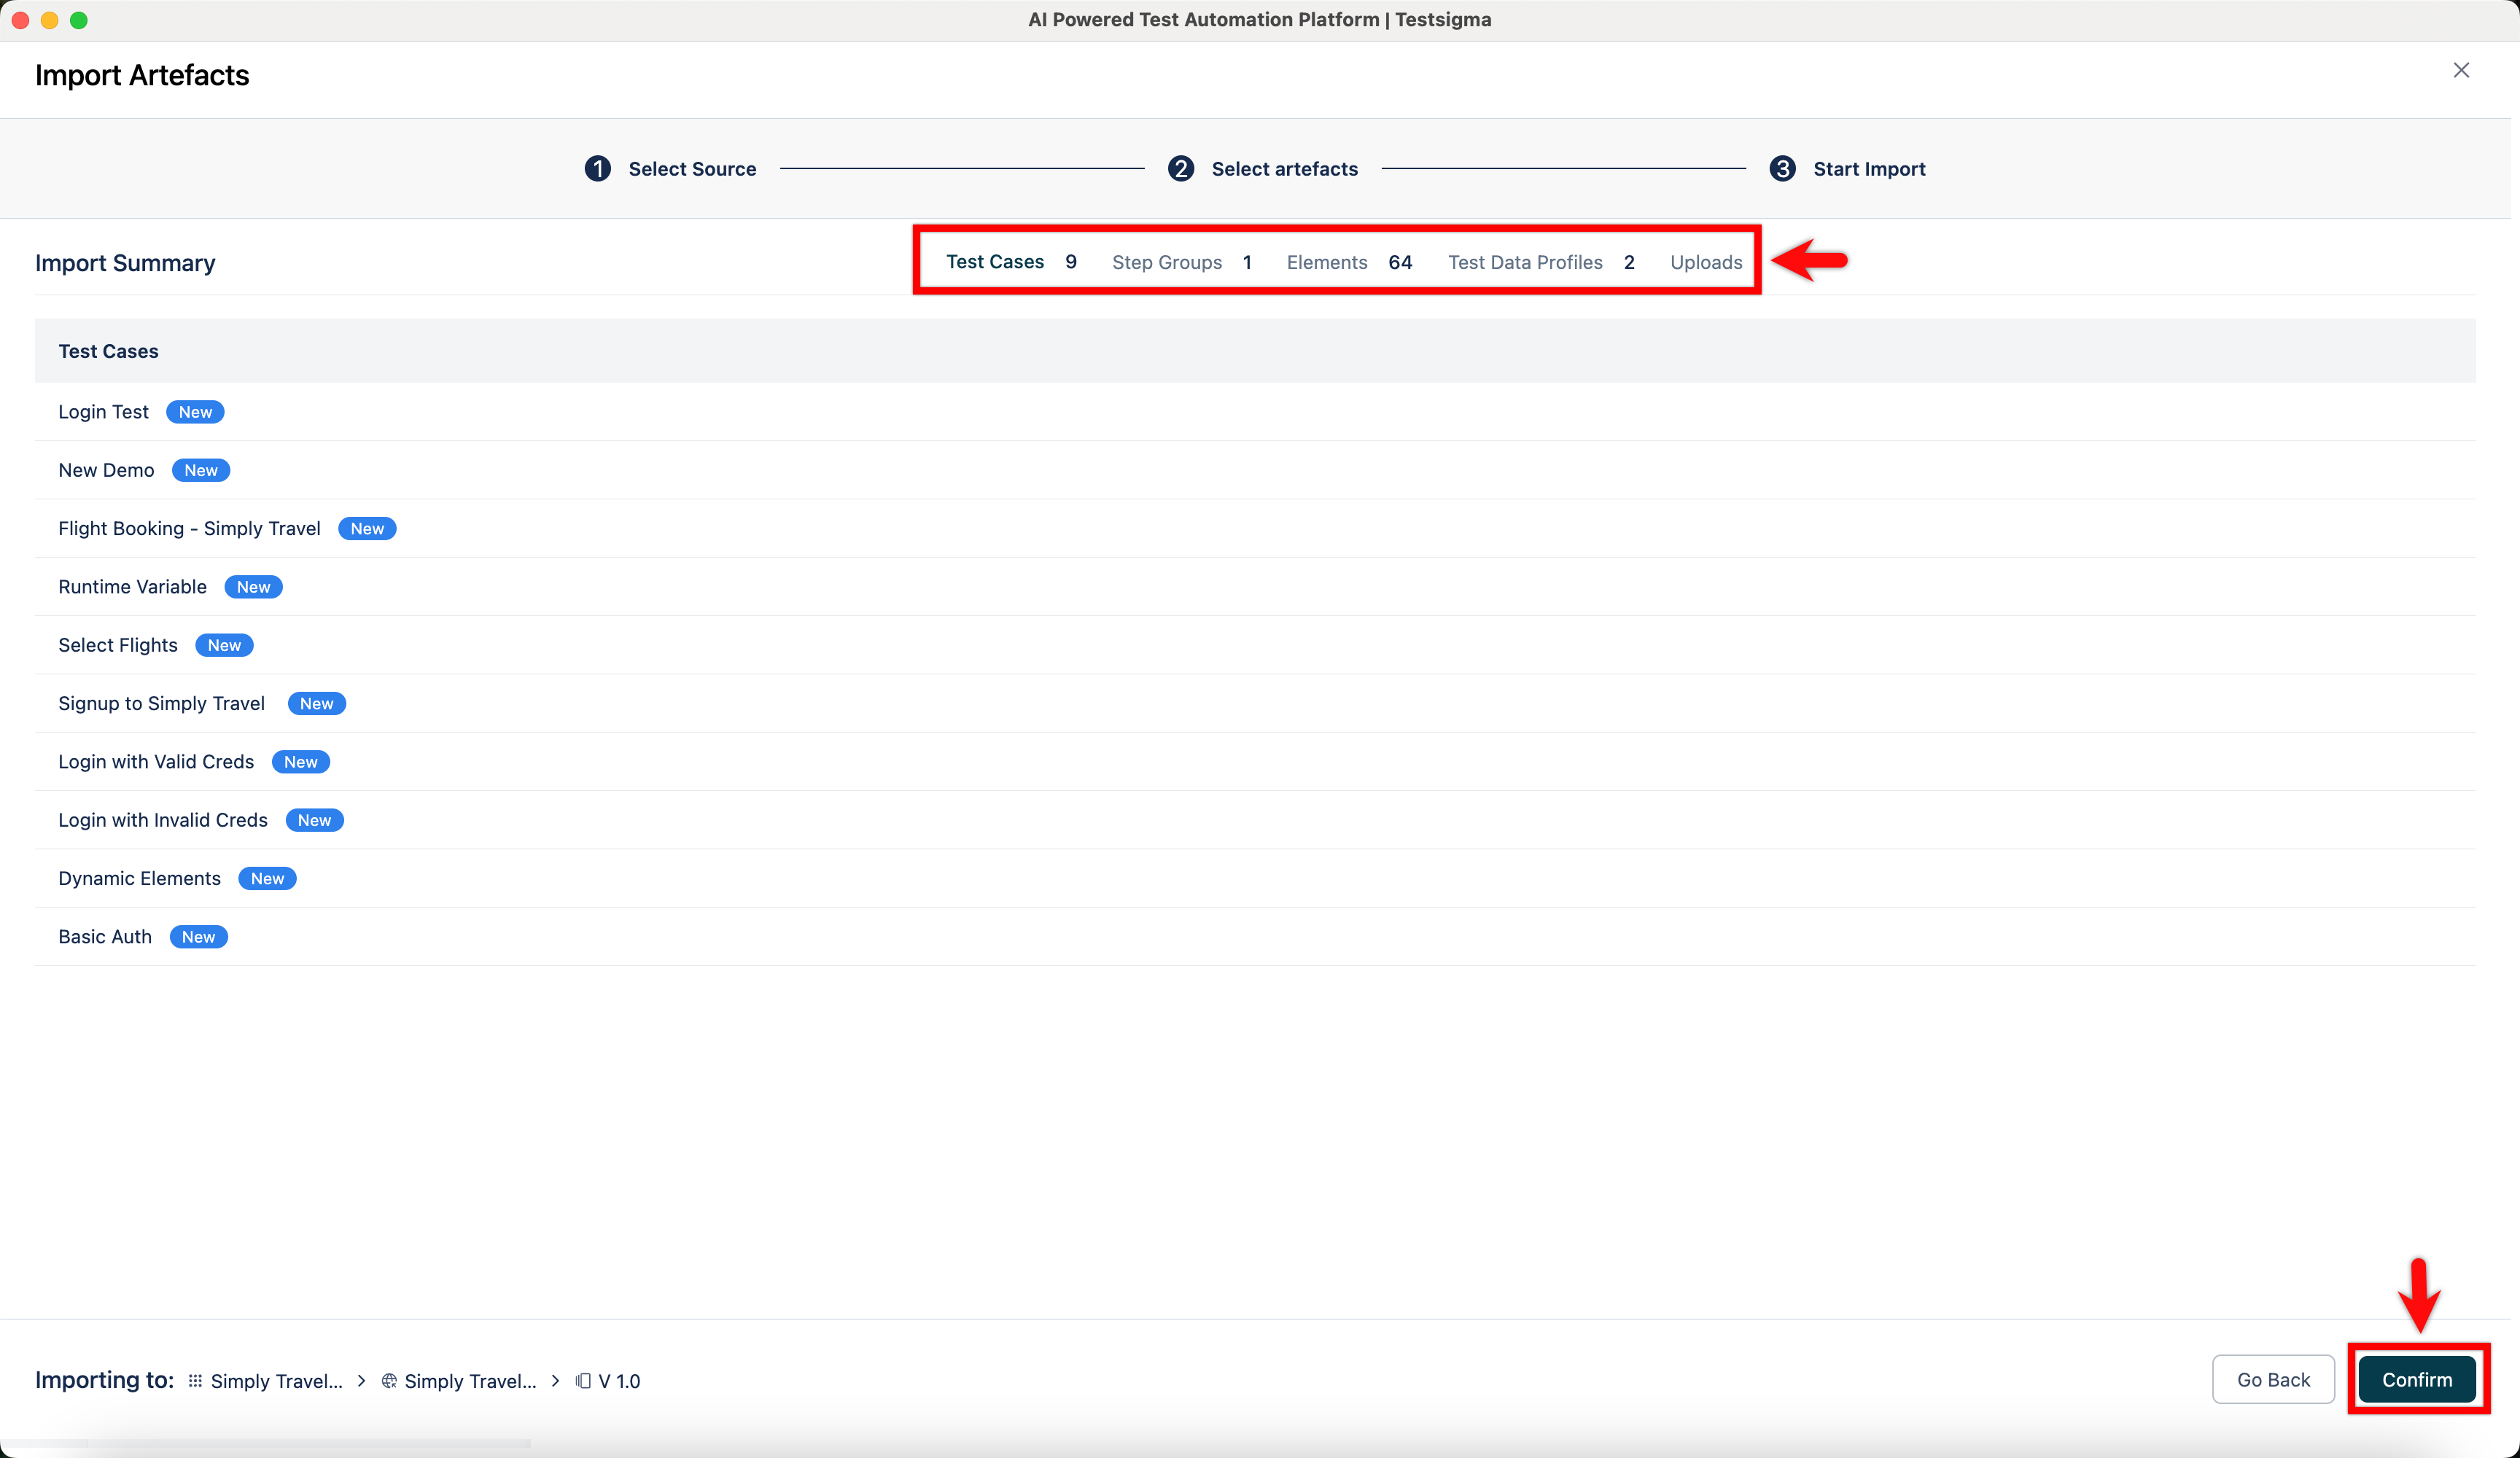Image resolution: width=2520 pixels, height=1458 pixels.
Task: Click the globe application icon in footer
Action: 389,1381
